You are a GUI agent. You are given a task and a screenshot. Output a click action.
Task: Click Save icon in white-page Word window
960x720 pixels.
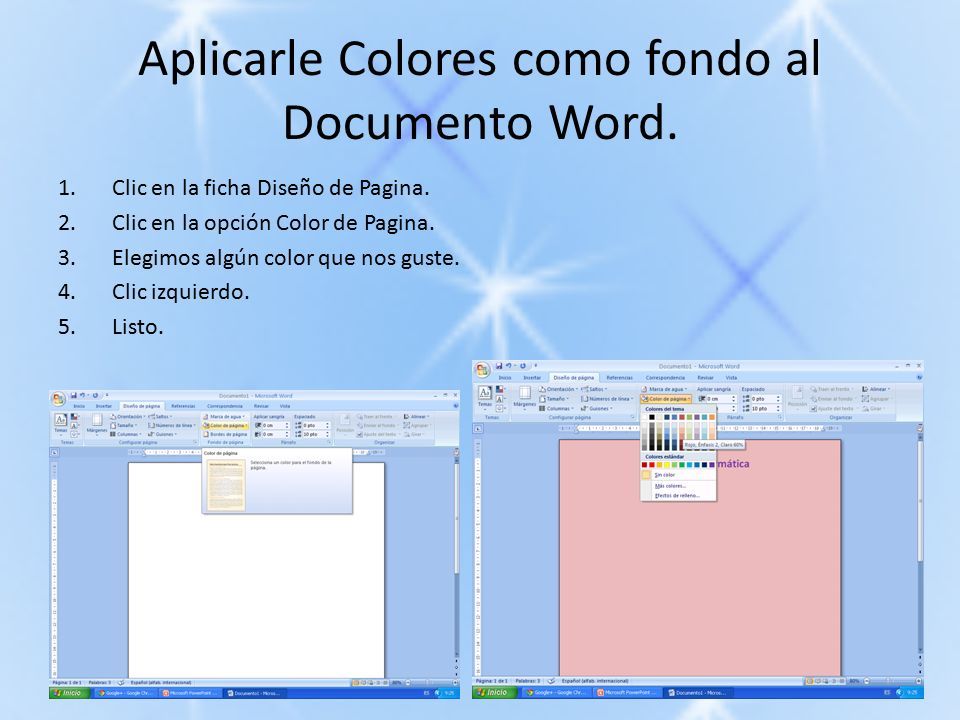click(74, 396)
